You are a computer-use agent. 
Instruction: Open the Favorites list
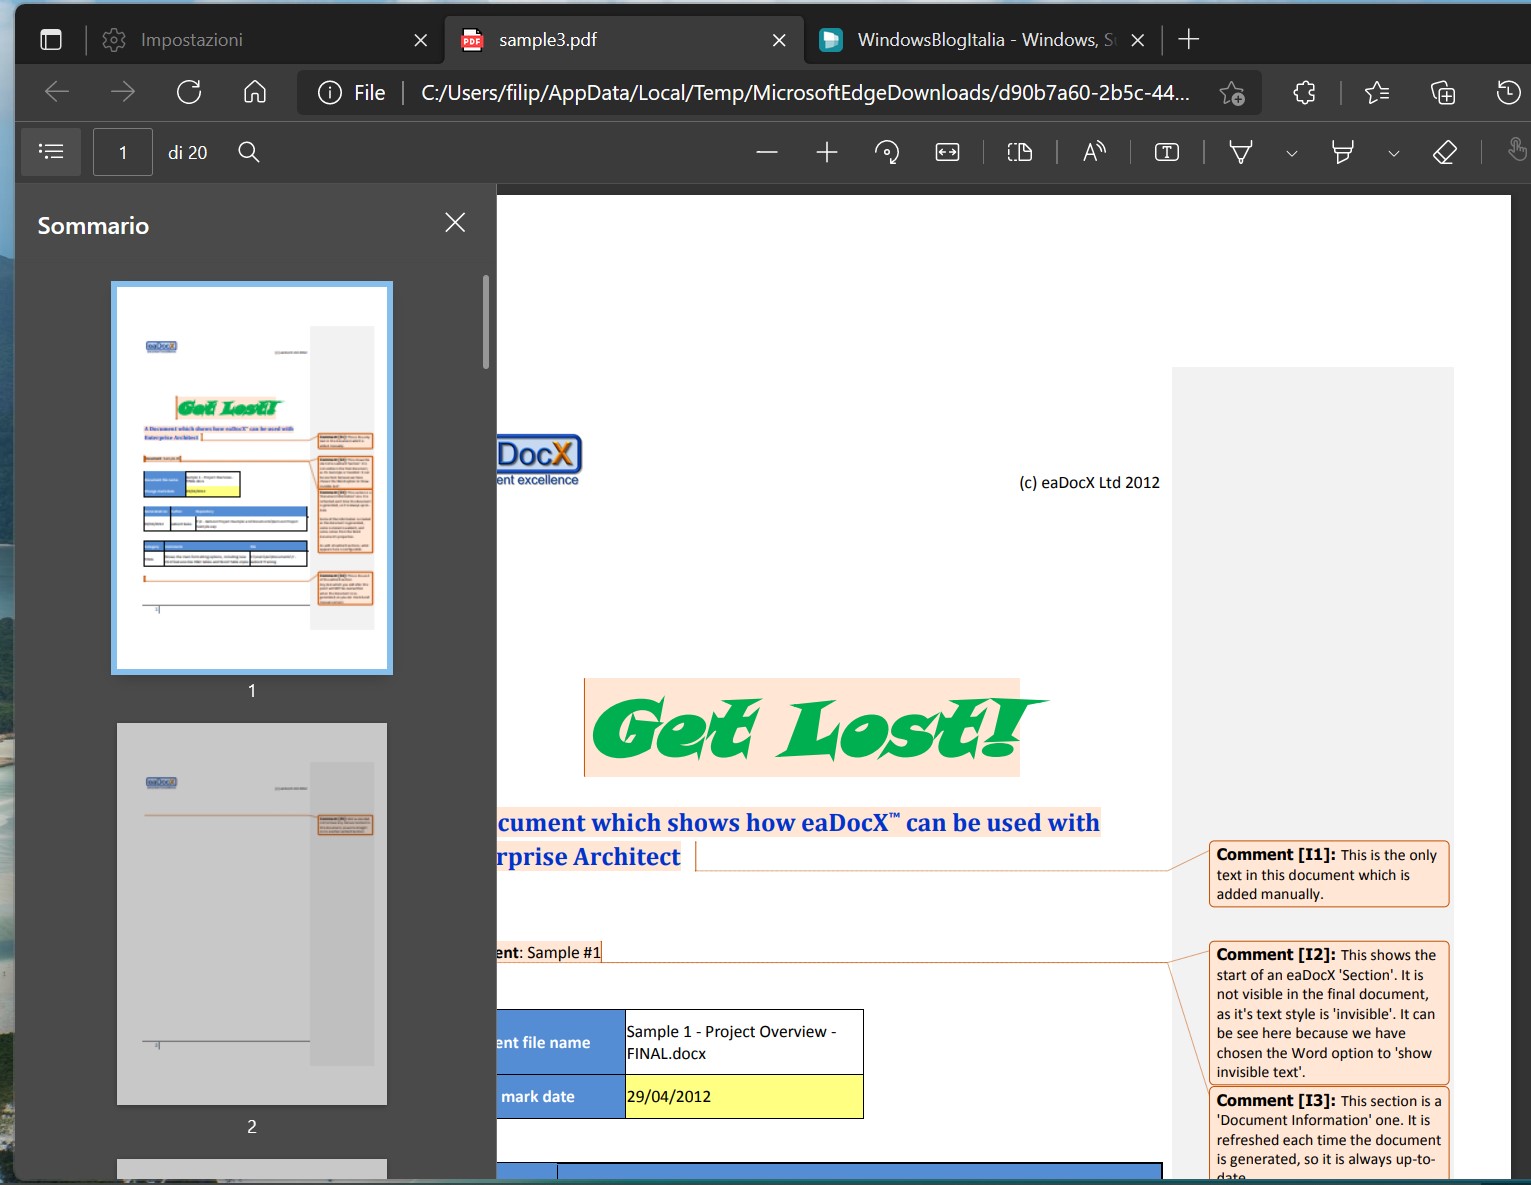click(x=1377, y=93)
